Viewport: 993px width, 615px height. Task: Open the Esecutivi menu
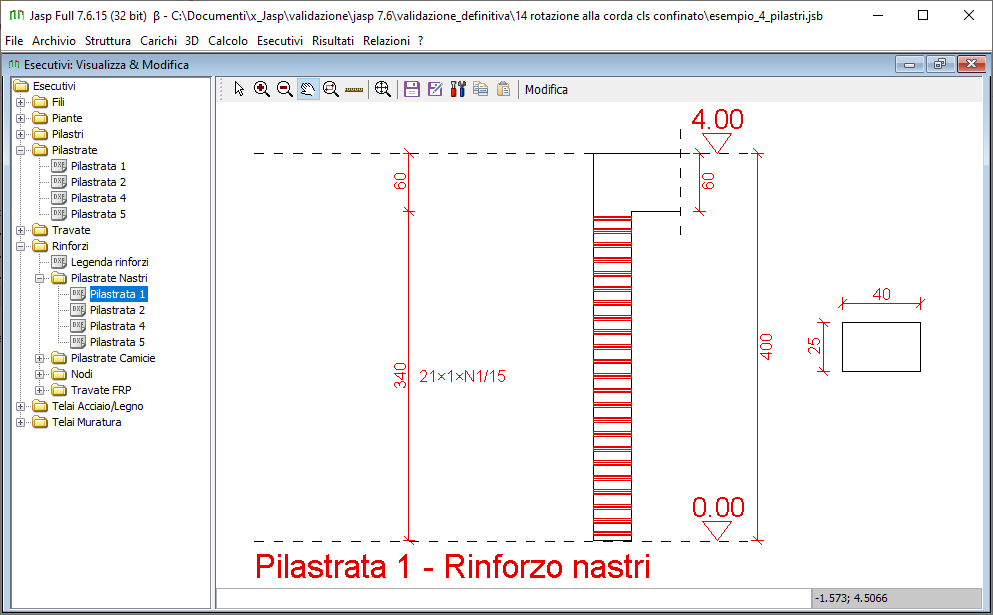[280, 41]
